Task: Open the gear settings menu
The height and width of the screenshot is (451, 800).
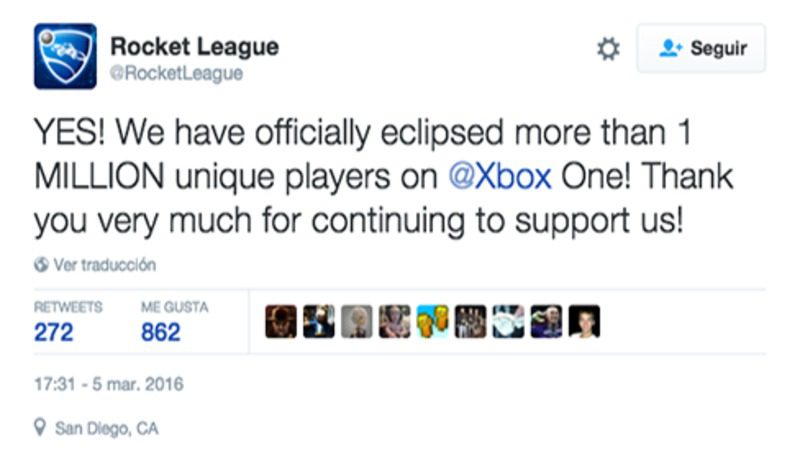Action: [608, 49]
